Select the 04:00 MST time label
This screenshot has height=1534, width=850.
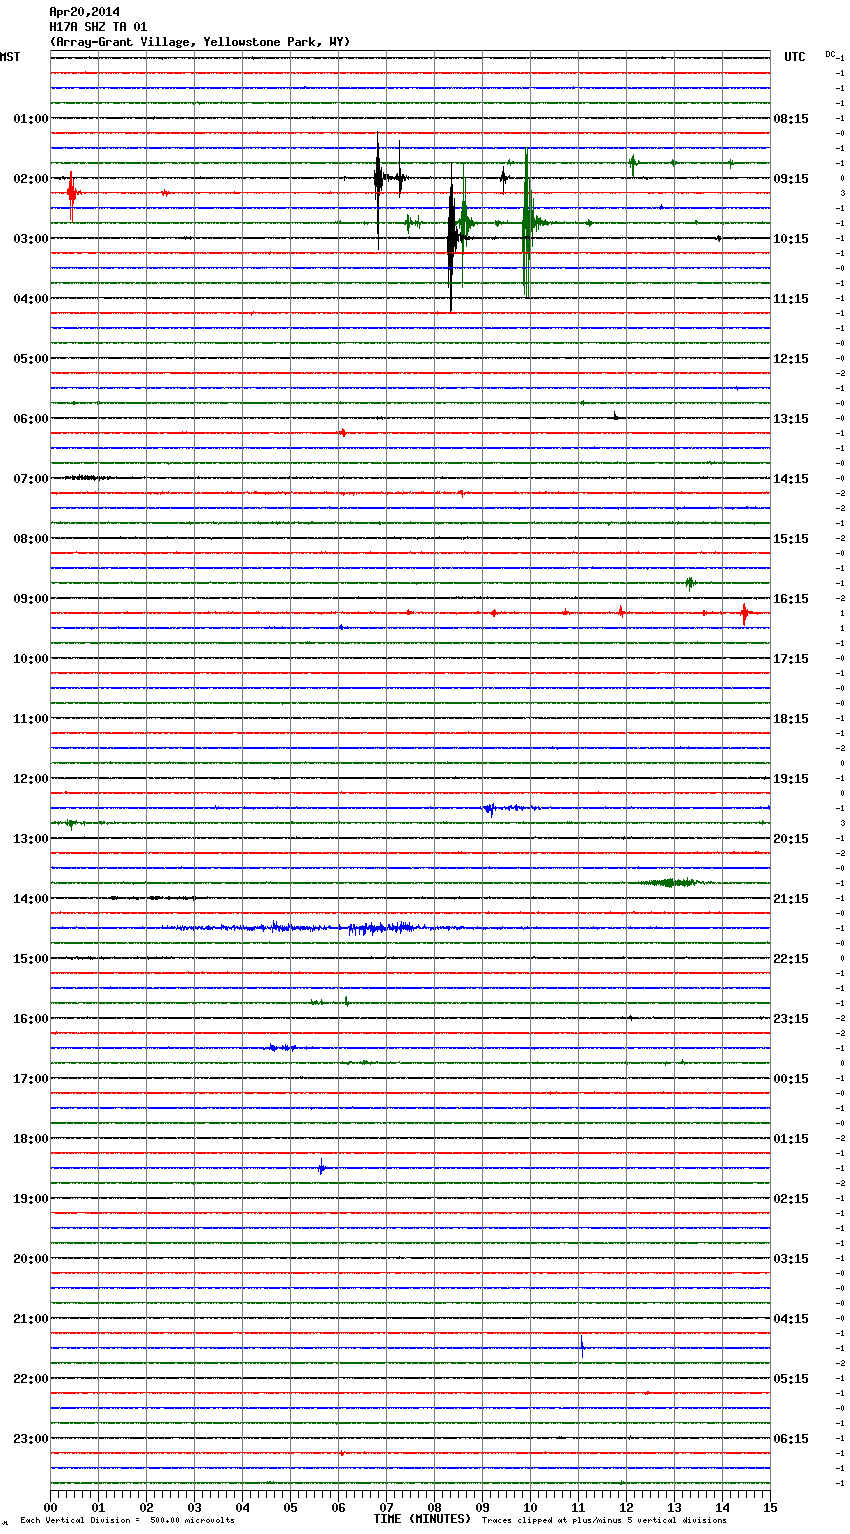click(x=31, y=299)
